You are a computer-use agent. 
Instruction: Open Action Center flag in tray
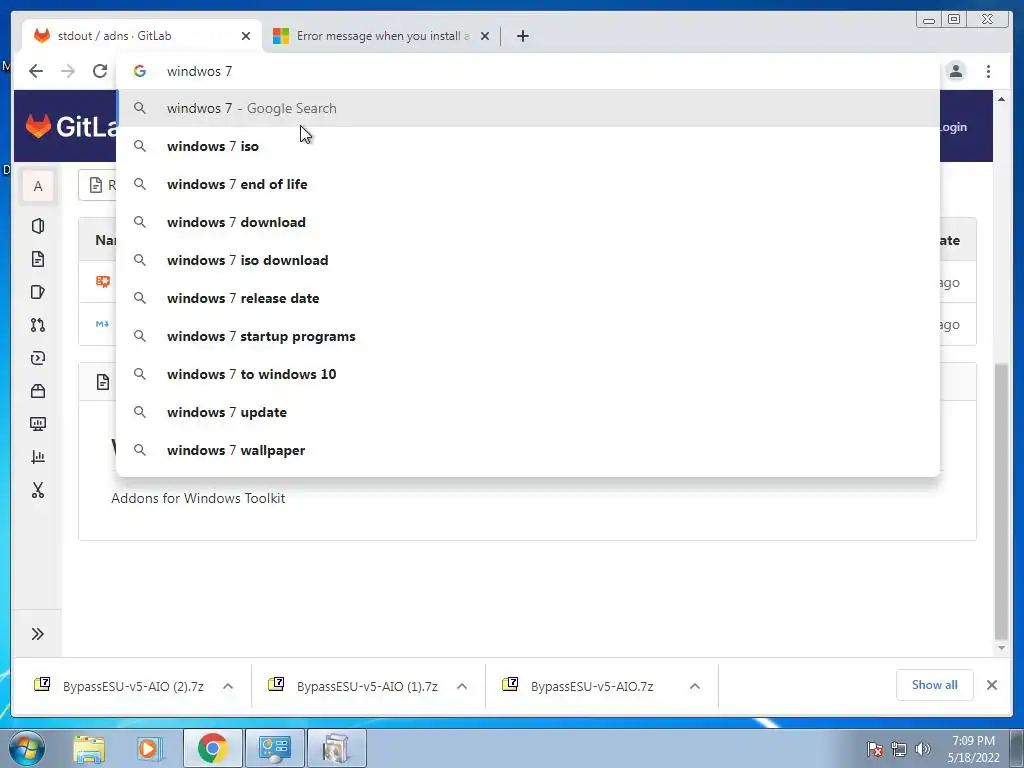click(x=874, y=749)
